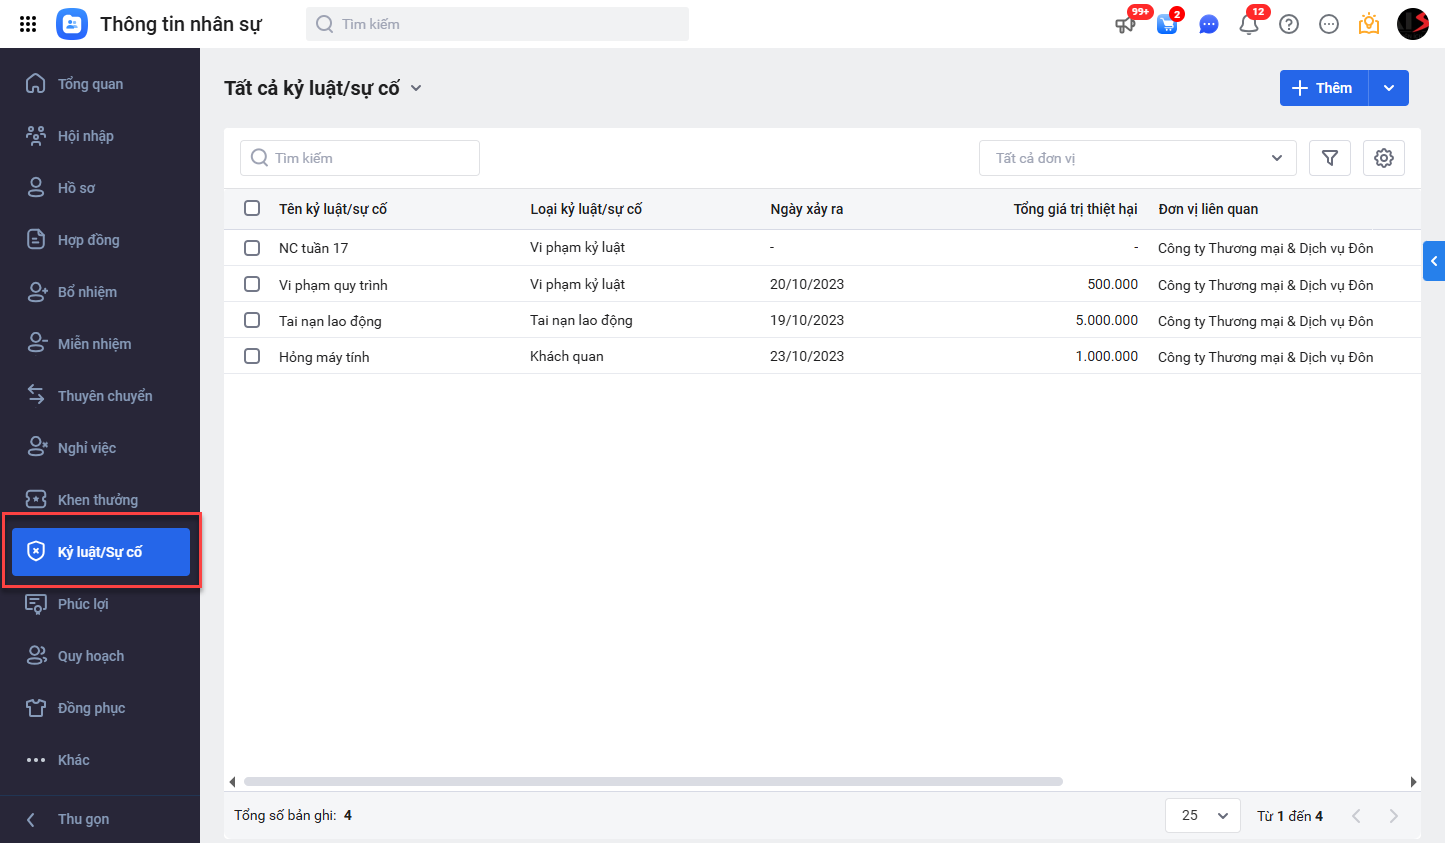Open the shopping cart icon
This screenshot has width=1445, height=843.
click(x=1167, y=24)
